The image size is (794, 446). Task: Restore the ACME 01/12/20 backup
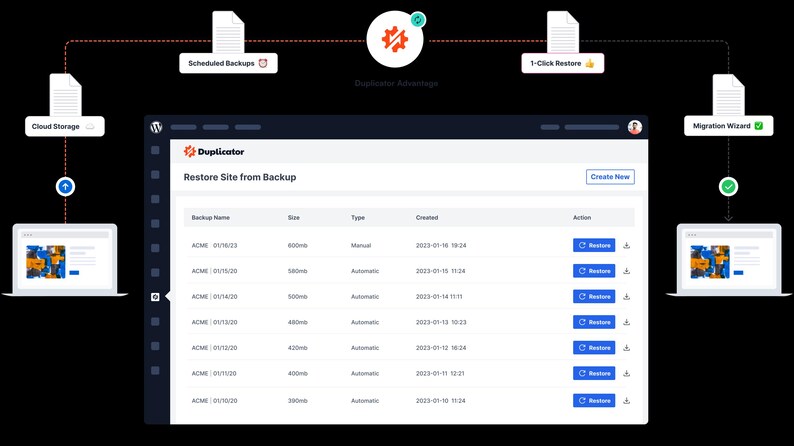click(x=594, y=348)
